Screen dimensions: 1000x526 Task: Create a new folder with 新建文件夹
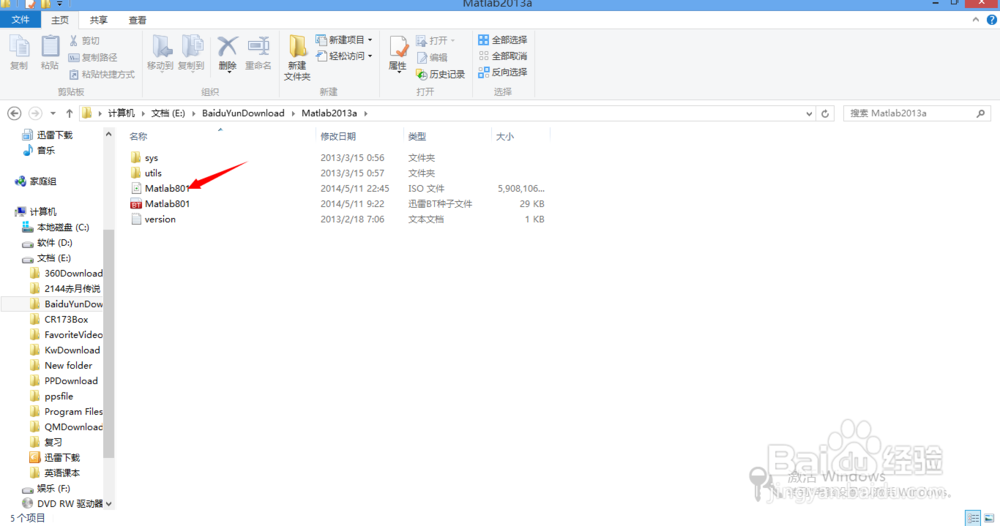coord(297,58)
